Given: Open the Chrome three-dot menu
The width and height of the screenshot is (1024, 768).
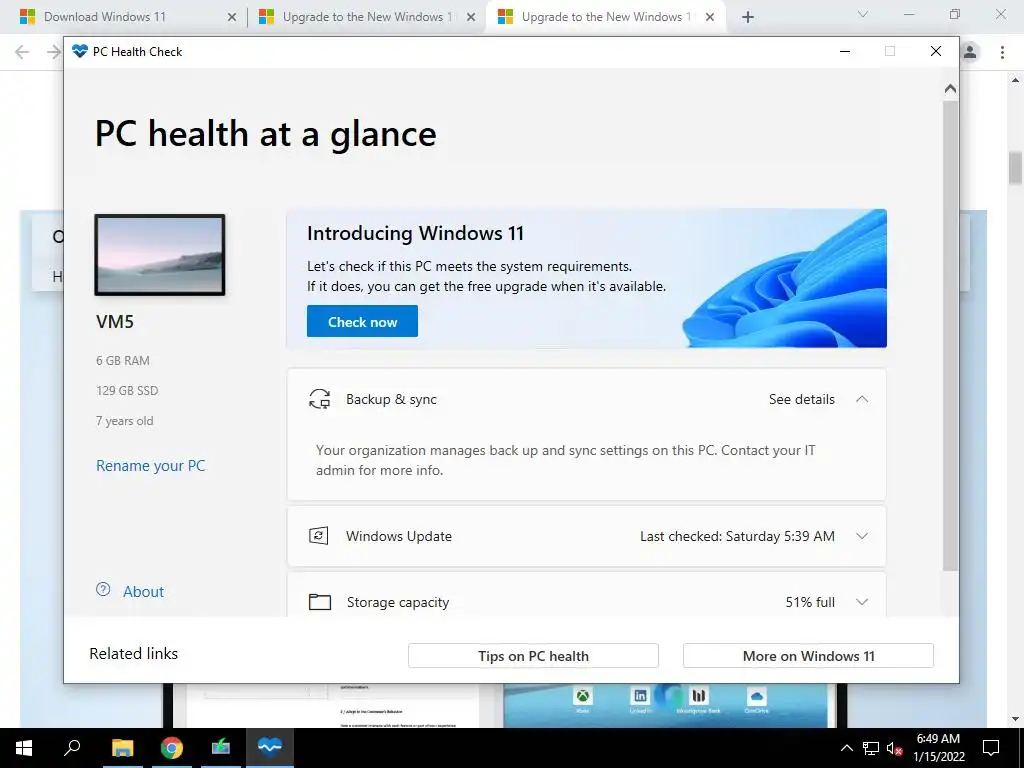Looking at the screenshot, I should (x=1002, y=52).
